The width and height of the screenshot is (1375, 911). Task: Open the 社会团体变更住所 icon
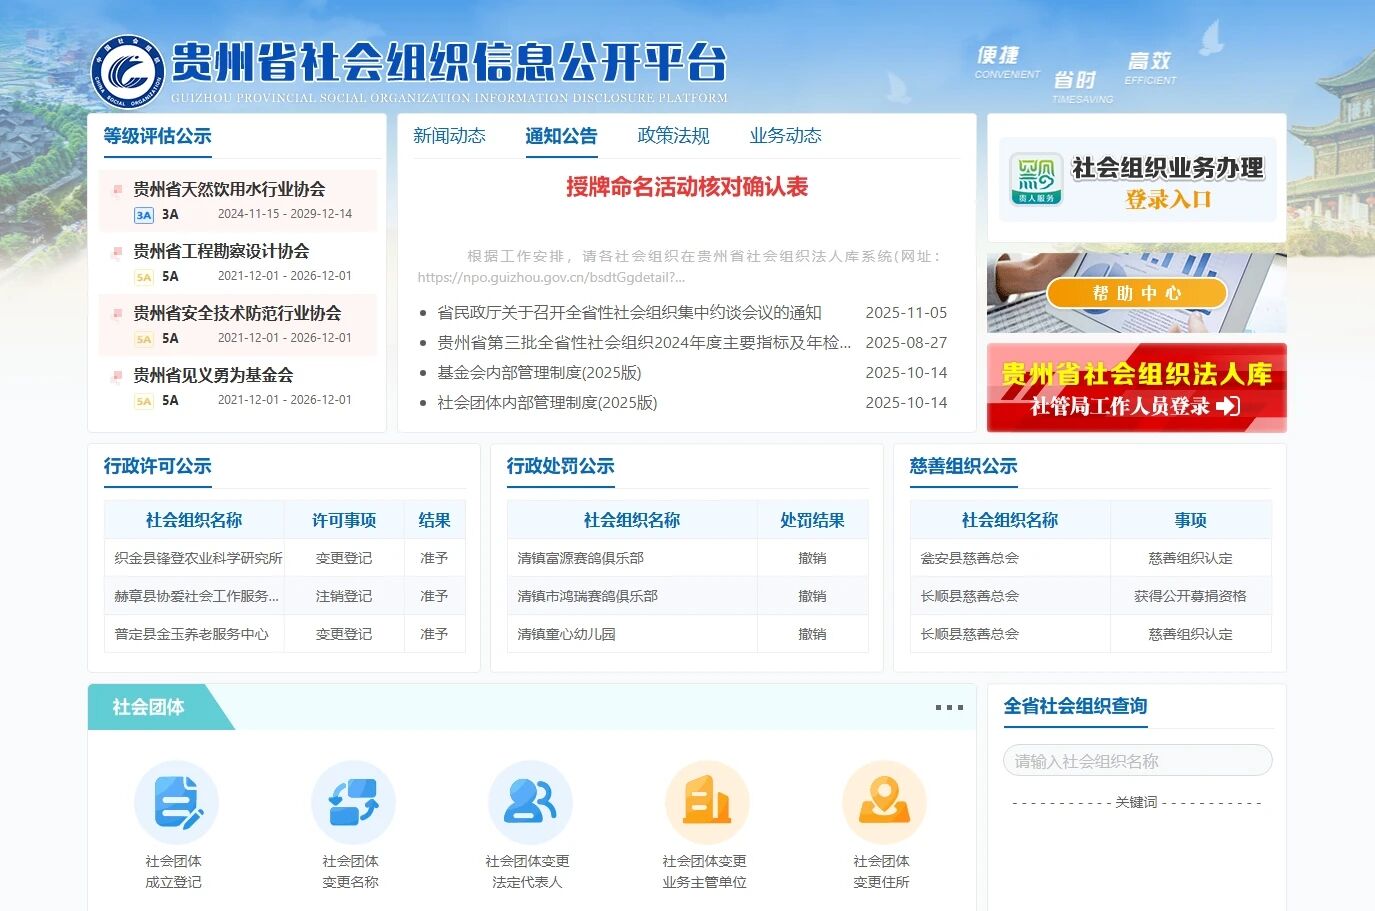point(884,803)
